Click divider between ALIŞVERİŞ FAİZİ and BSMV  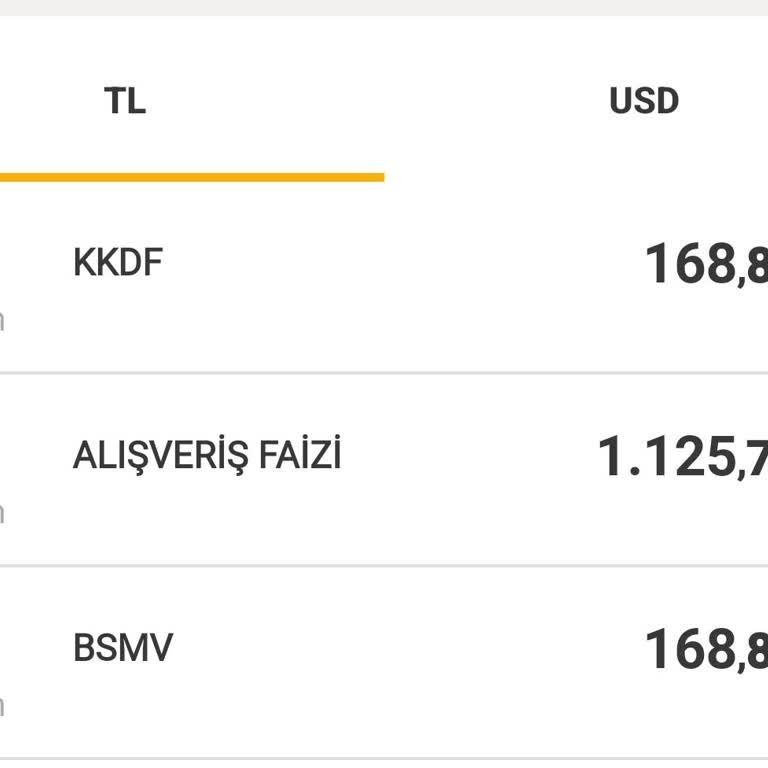coord(384,566)
